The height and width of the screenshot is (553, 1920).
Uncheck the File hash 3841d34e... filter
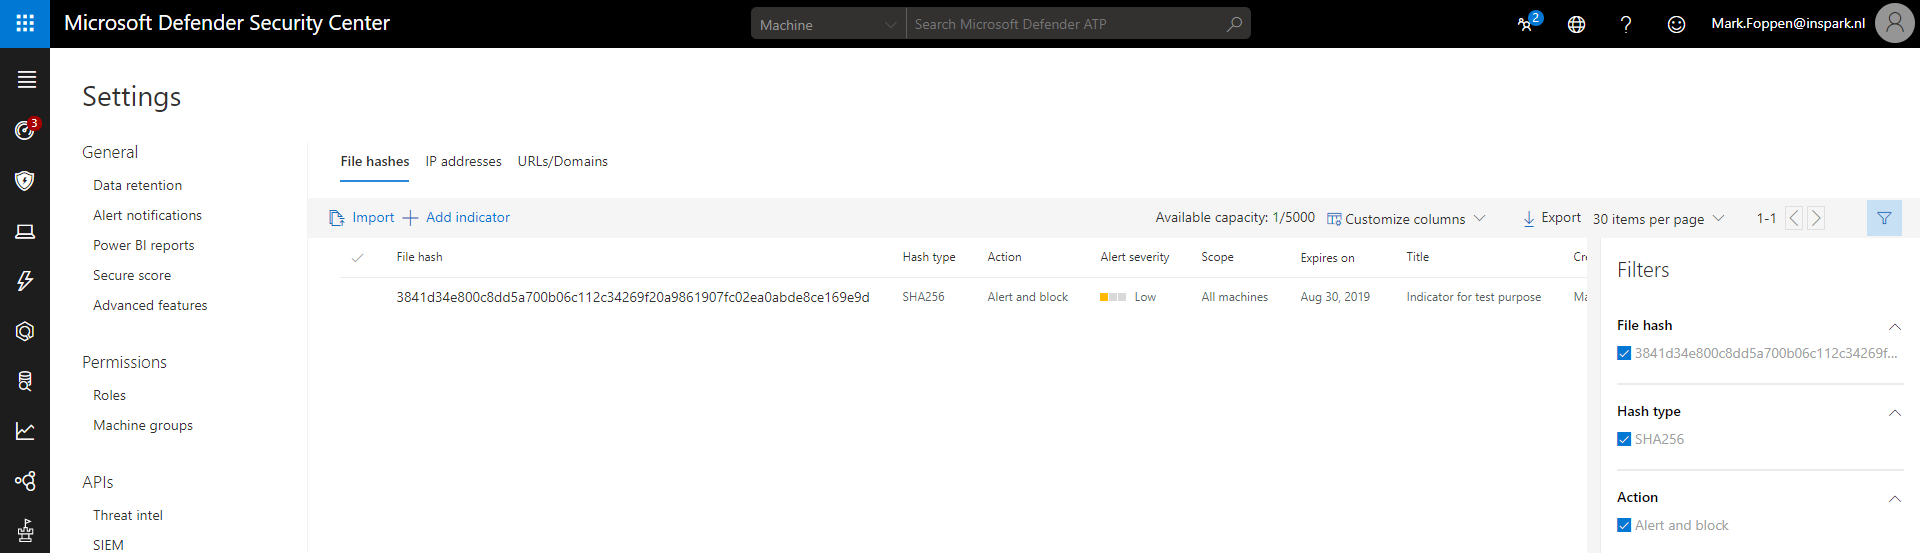point(1624,353)
